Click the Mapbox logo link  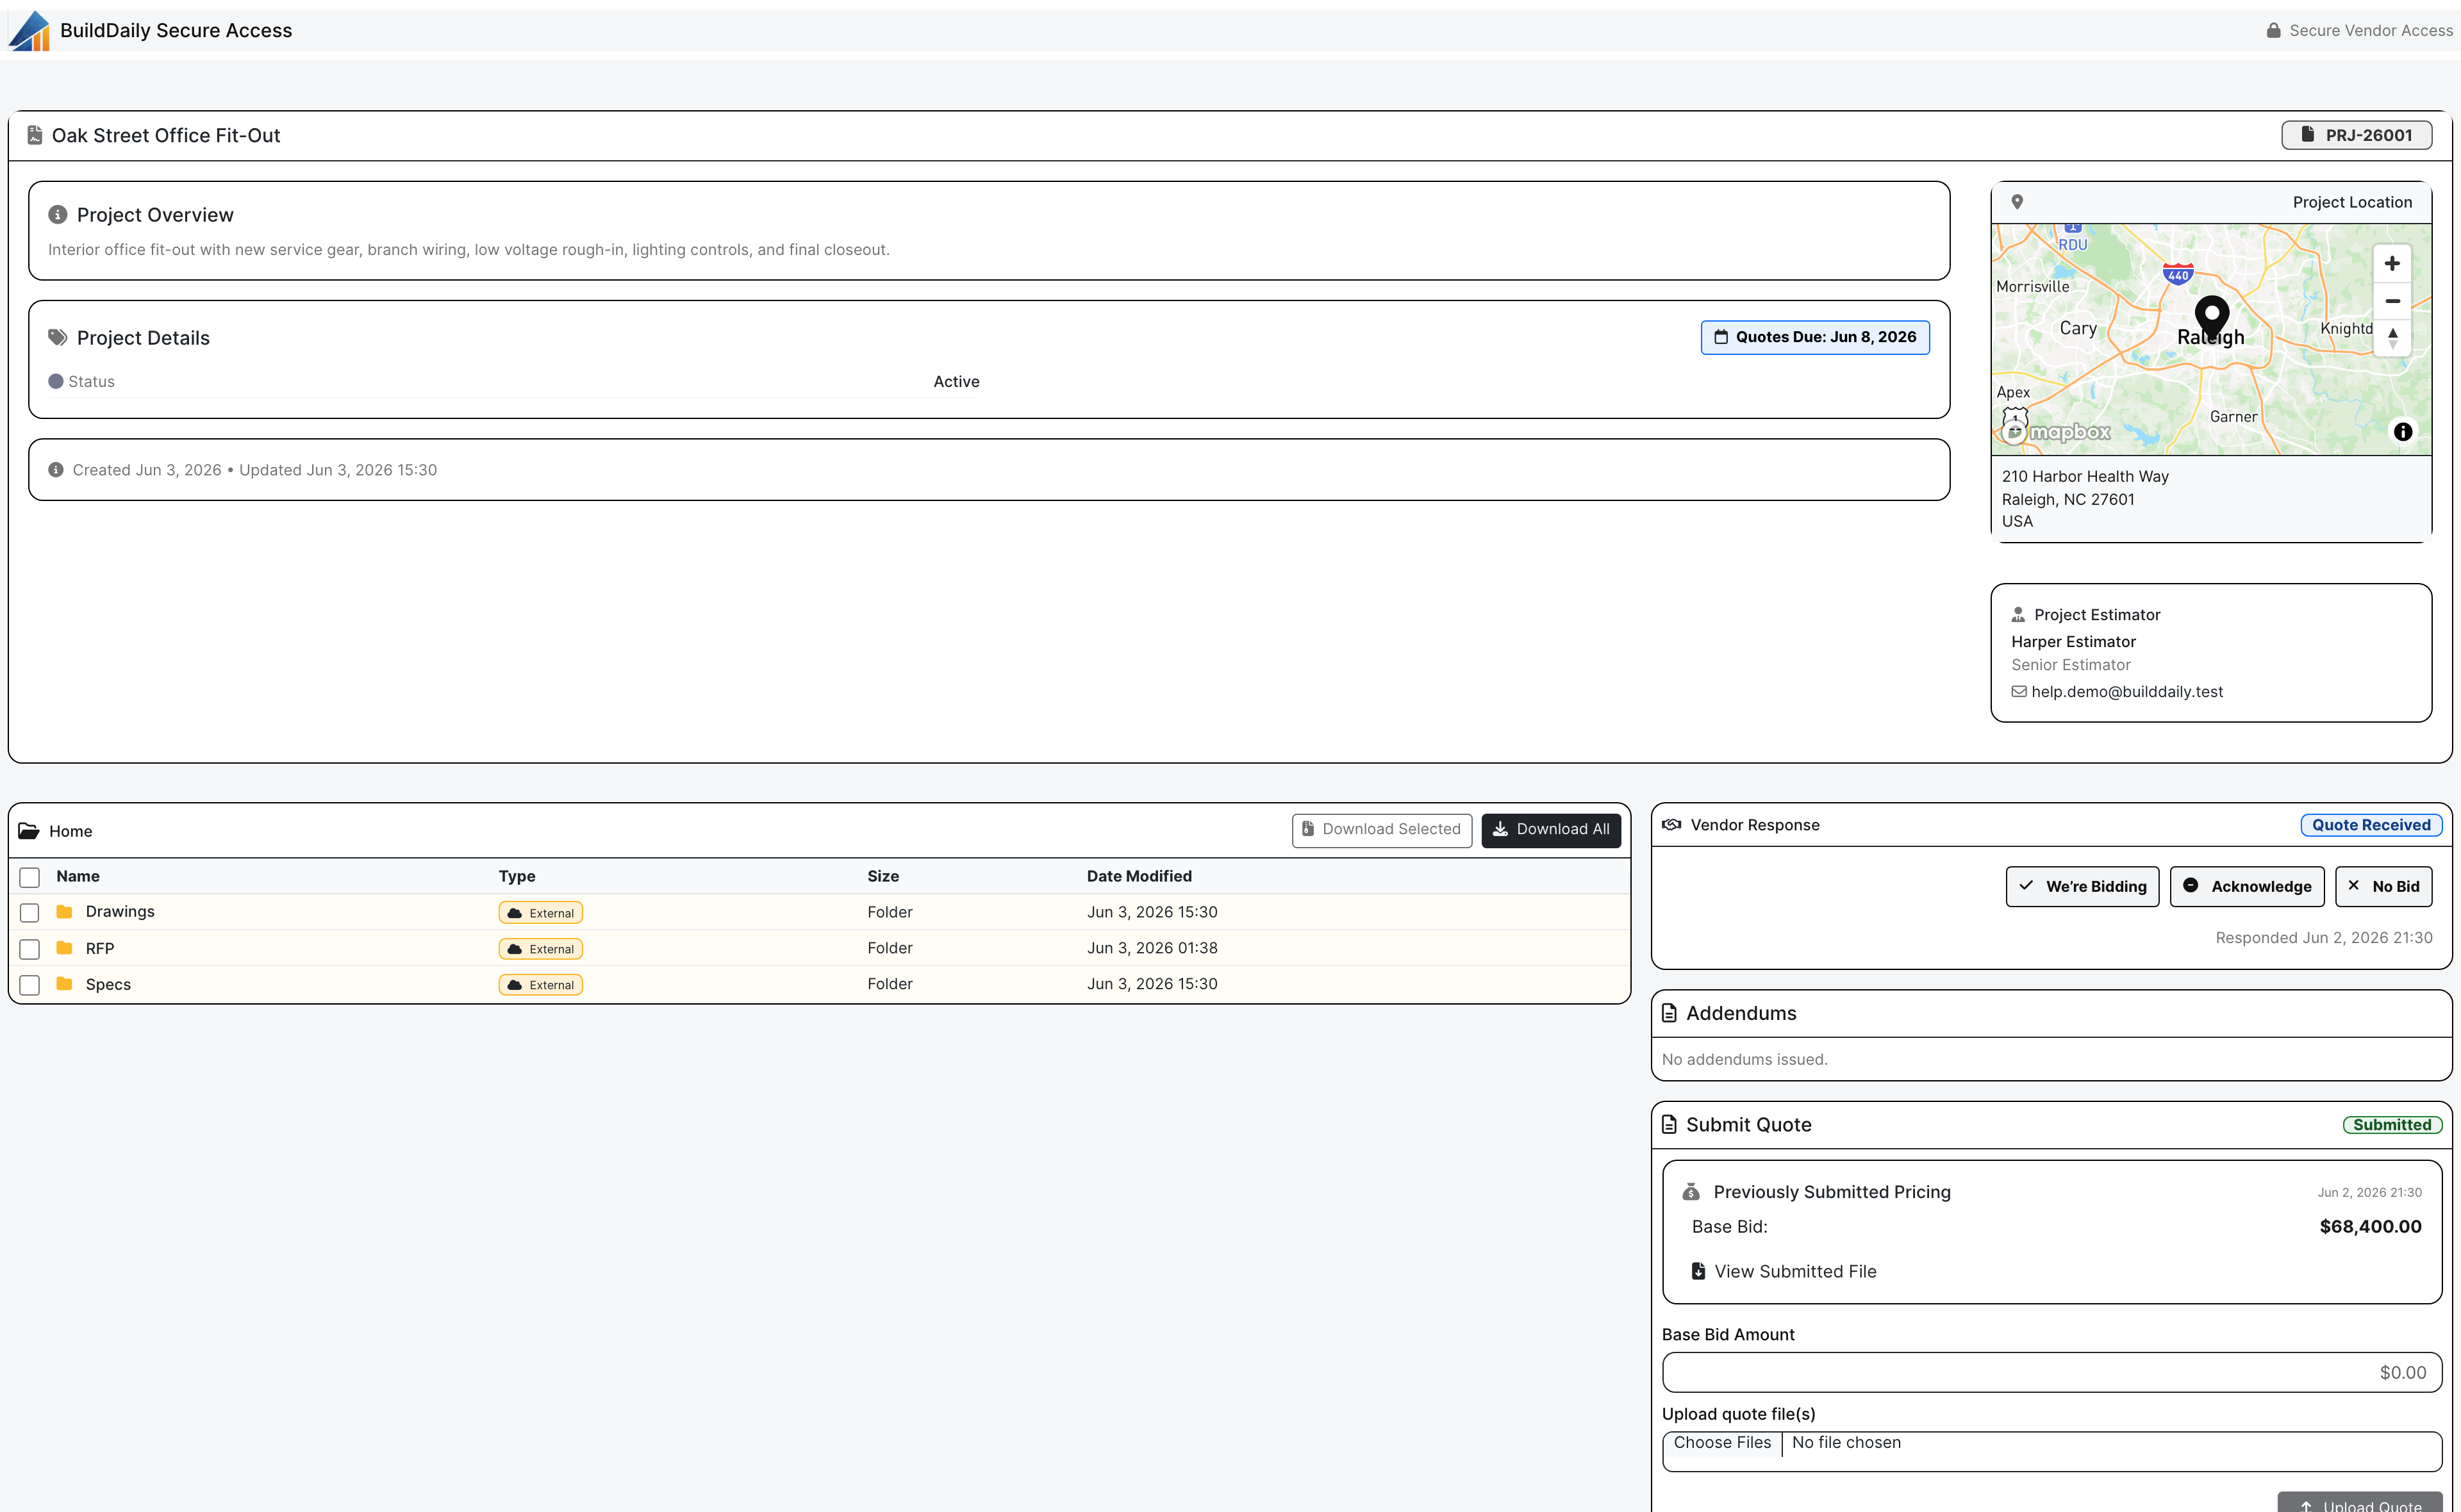click(x=2057, y=432)
